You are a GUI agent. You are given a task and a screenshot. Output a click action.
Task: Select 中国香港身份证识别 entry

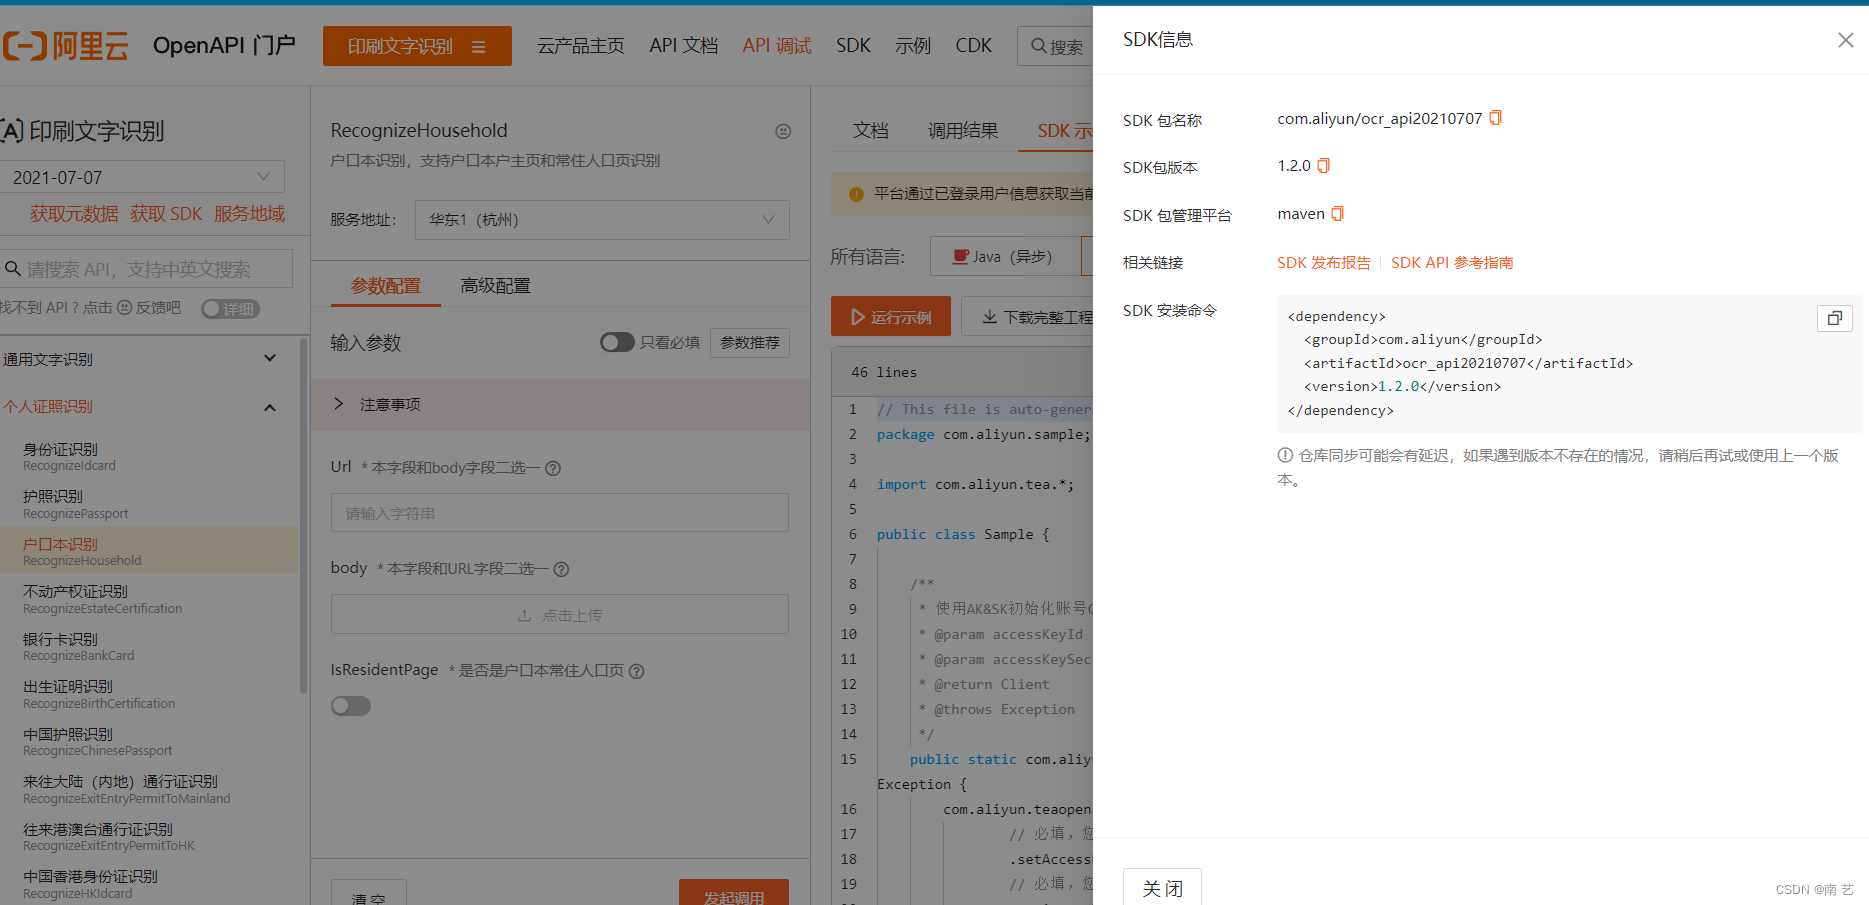(x=150, y=884)
